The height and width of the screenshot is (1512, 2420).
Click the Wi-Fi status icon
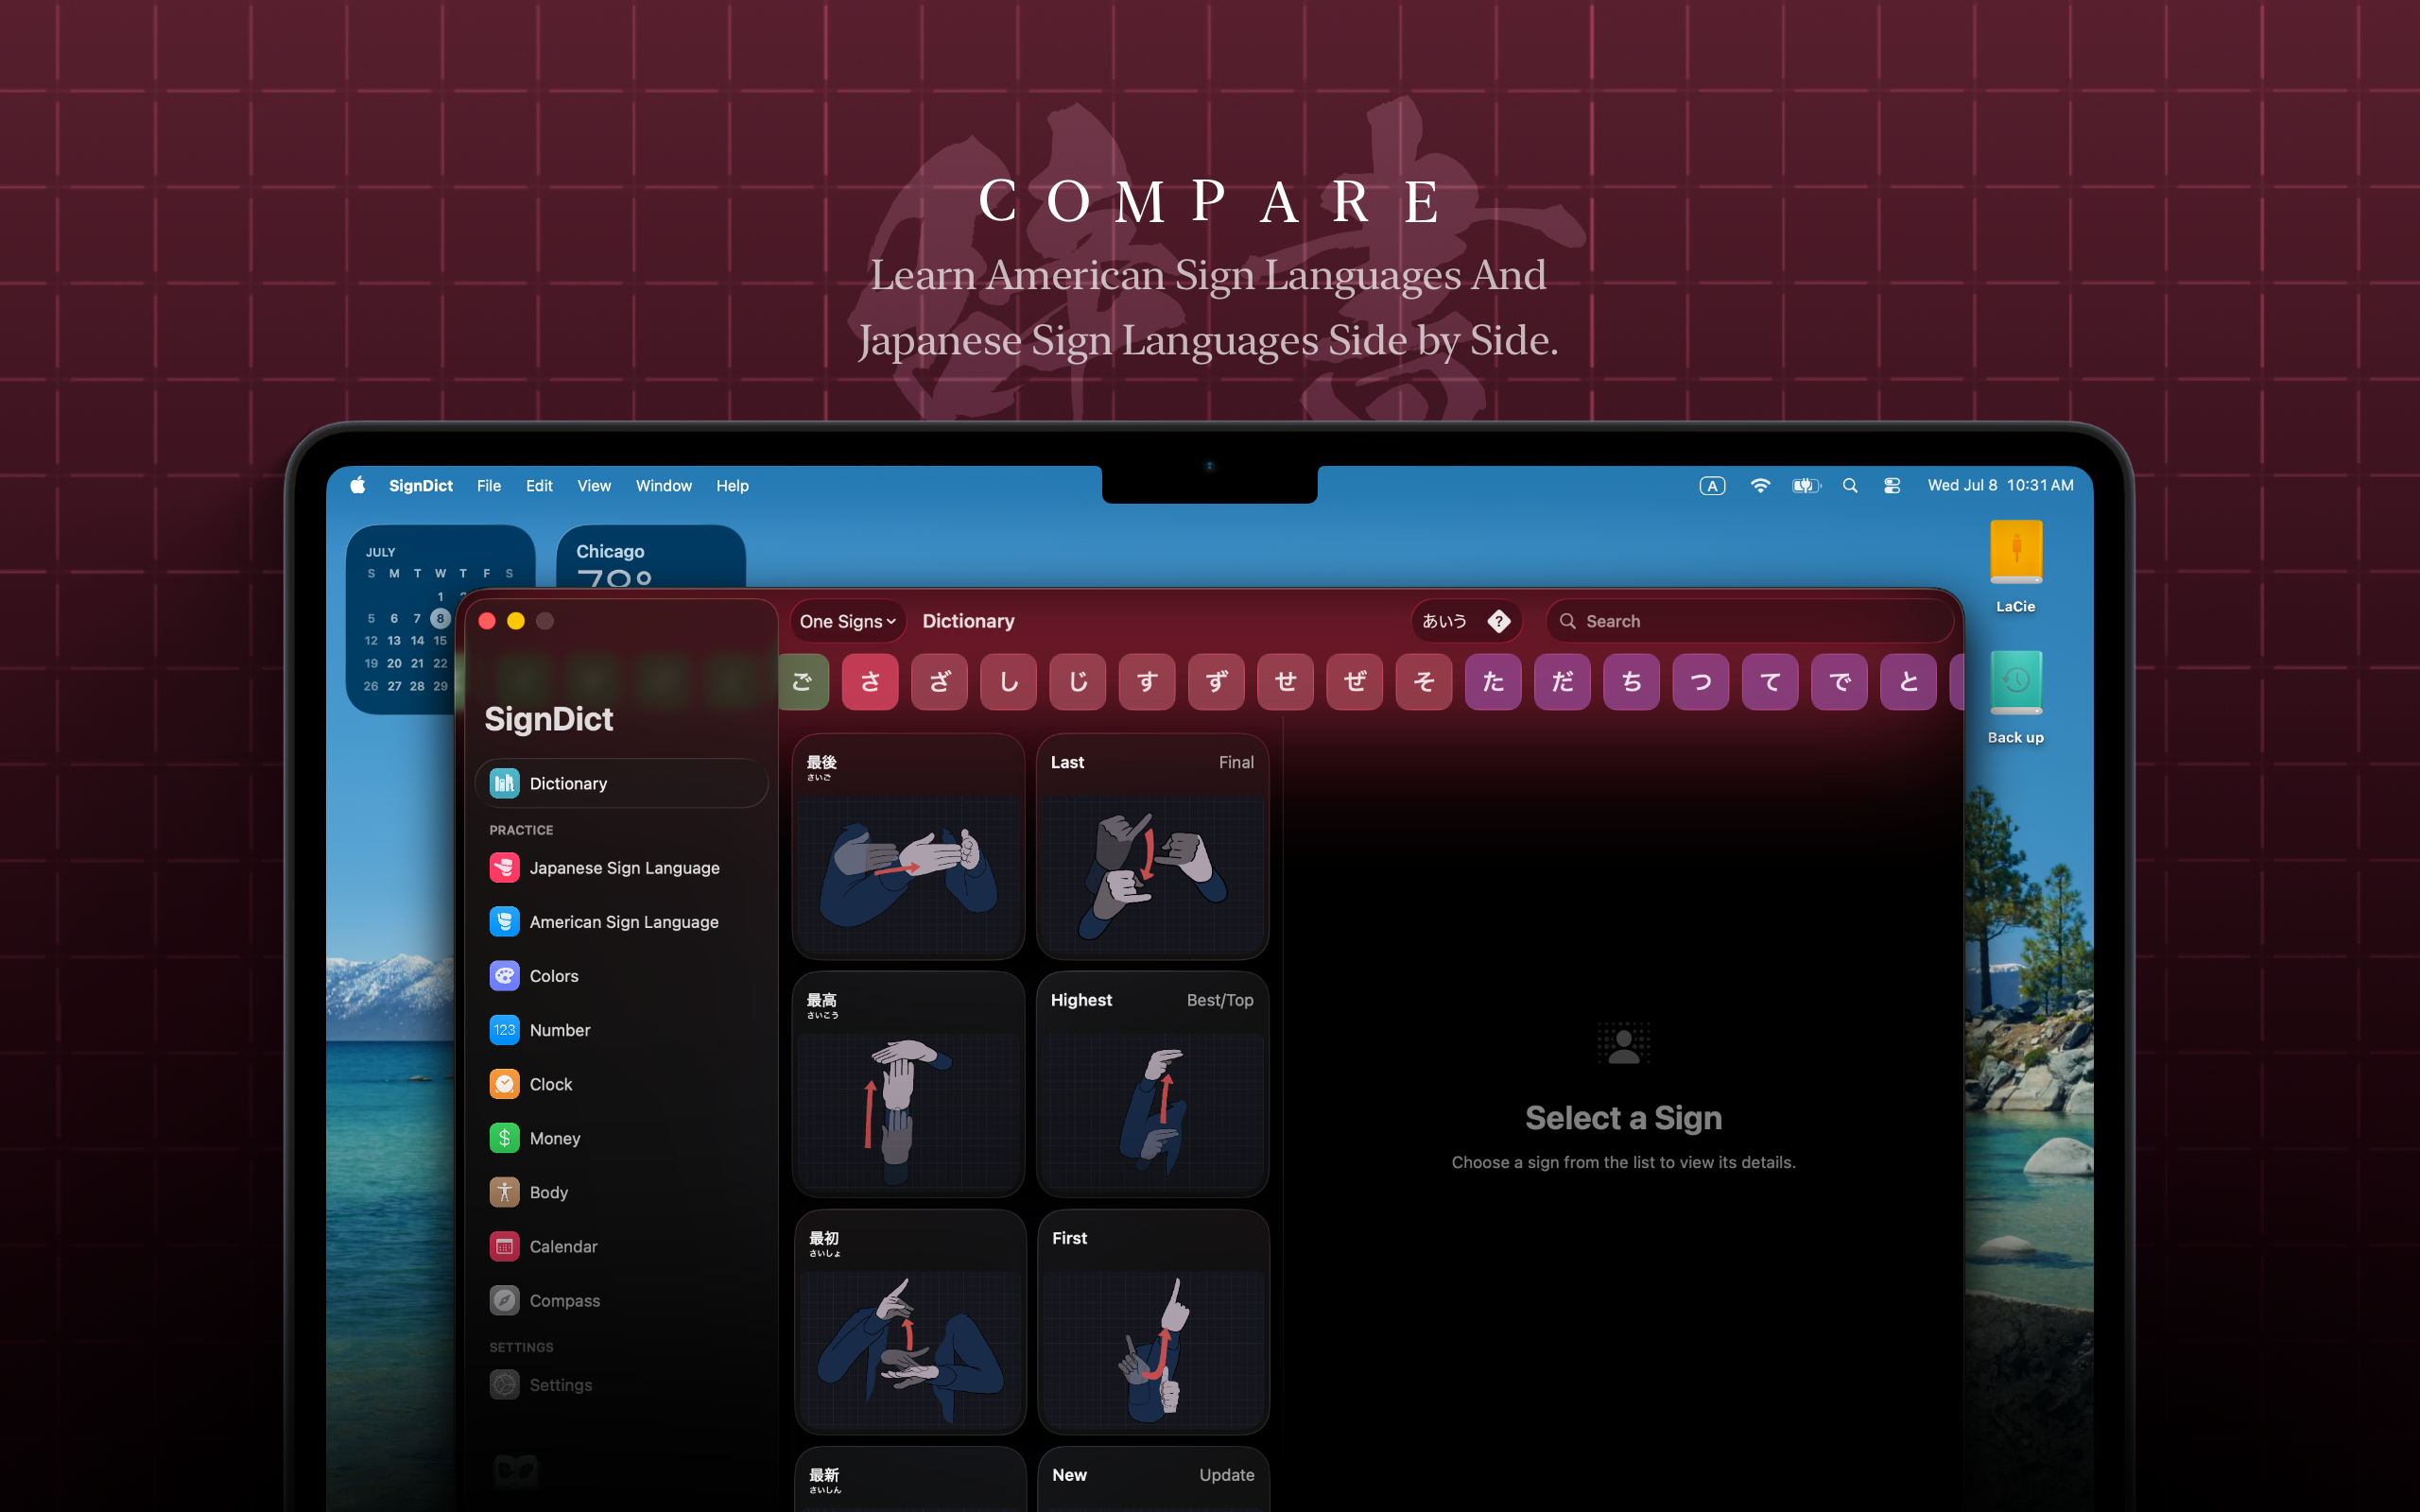1760,485
